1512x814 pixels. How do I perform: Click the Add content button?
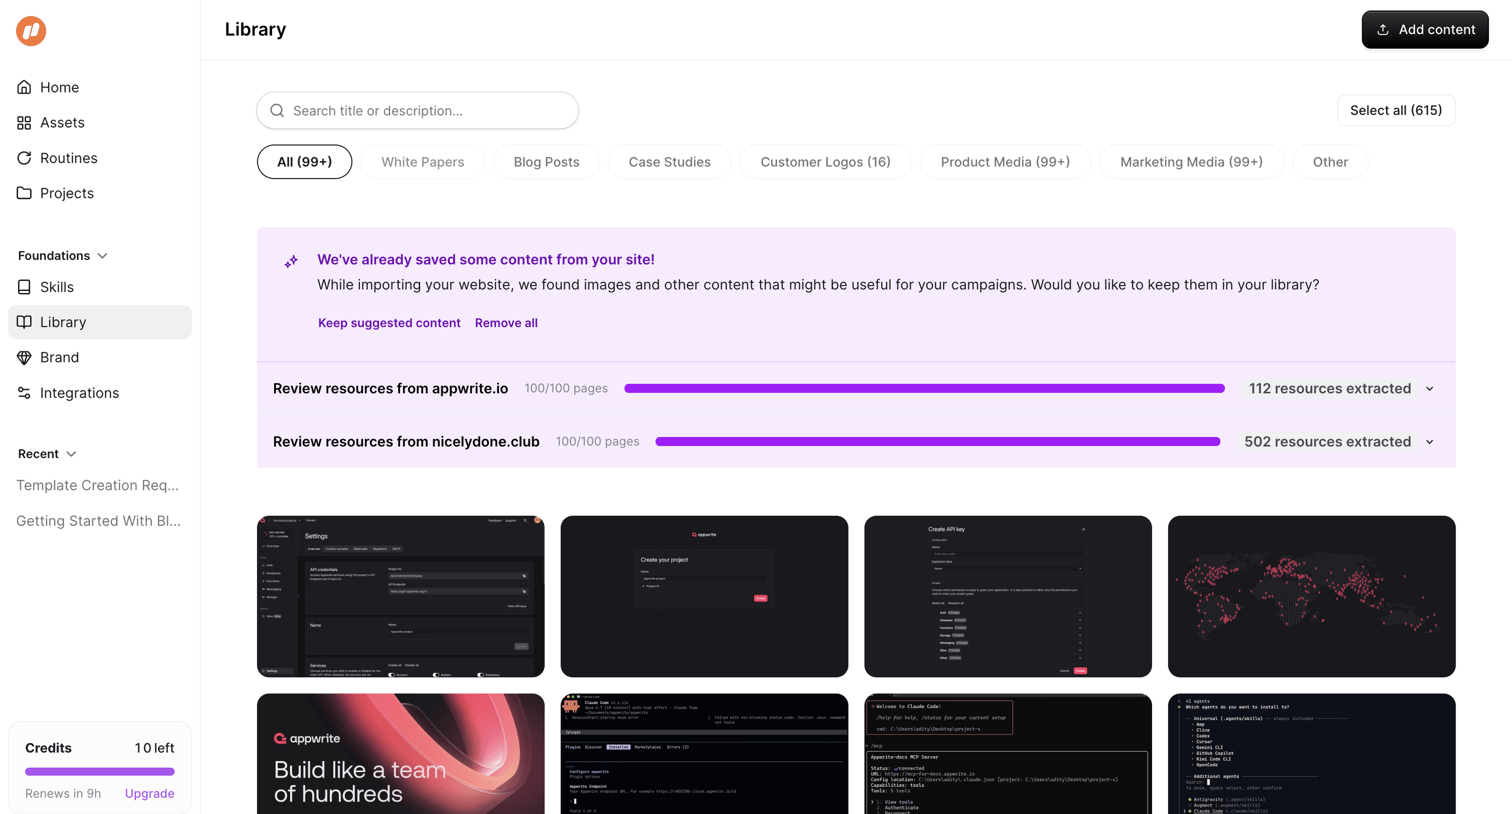point(1425,30)
